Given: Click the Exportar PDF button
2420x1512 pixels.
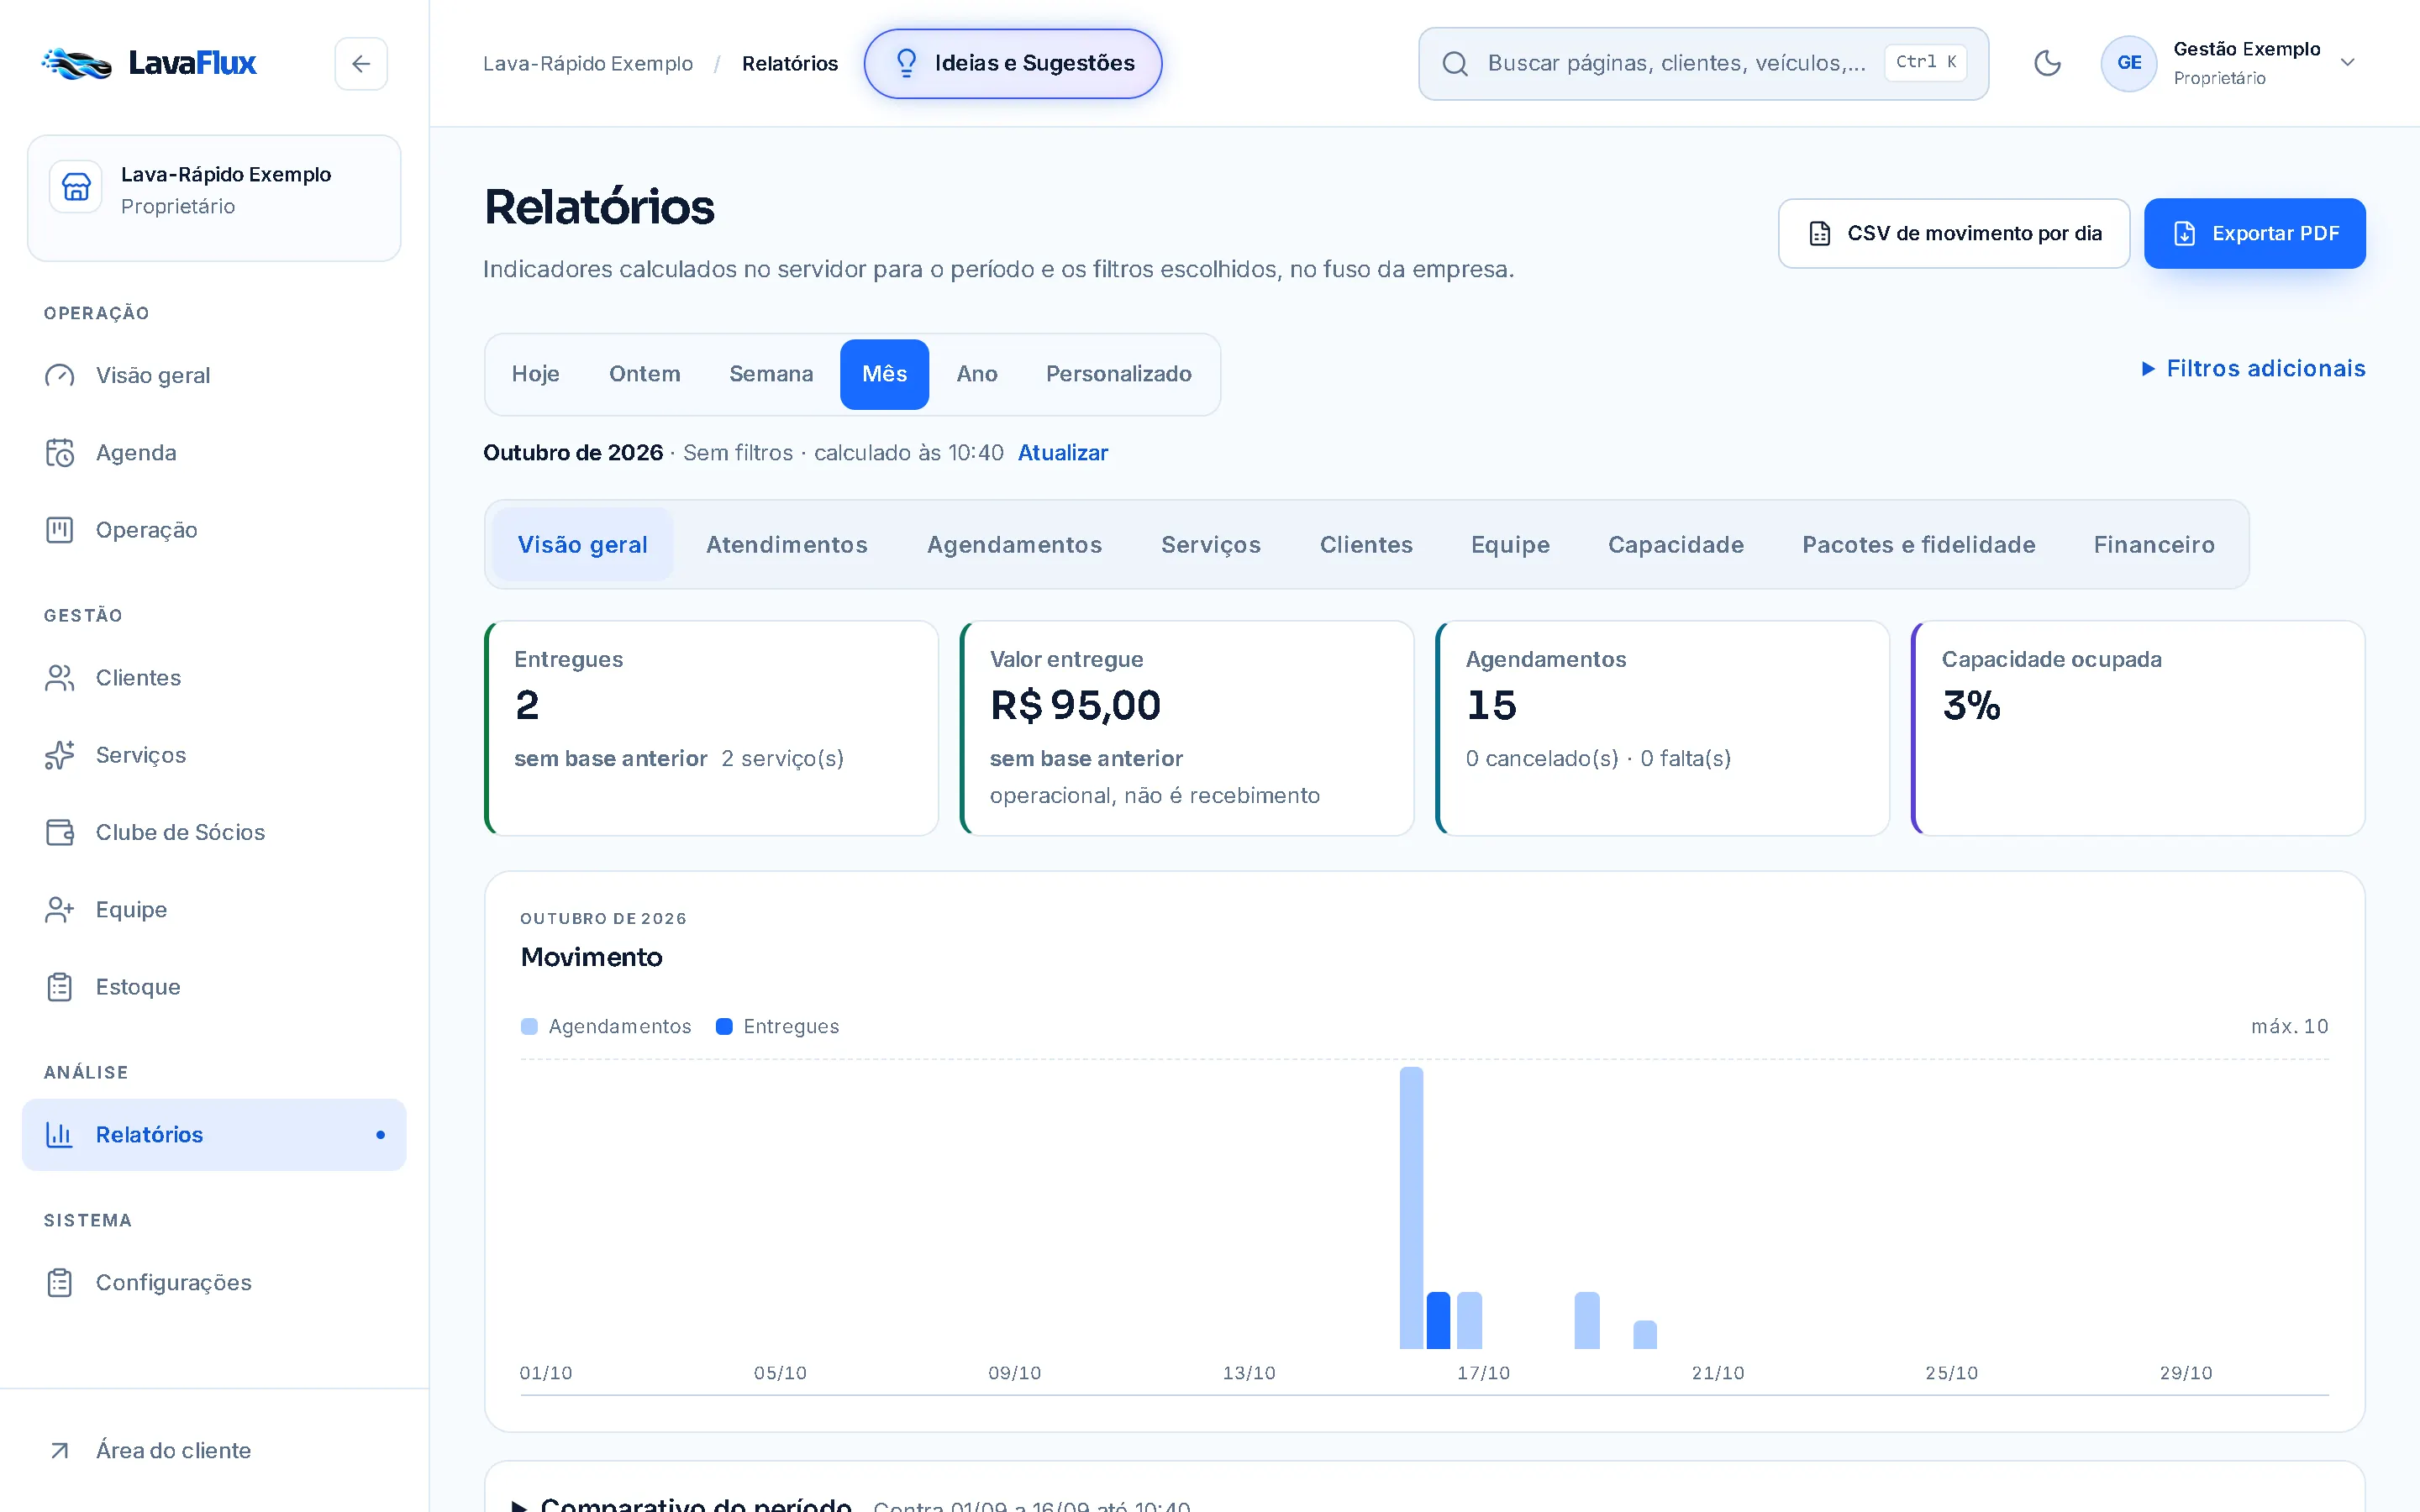Looking at the screenshot, I should click(x=2254, y=234).
